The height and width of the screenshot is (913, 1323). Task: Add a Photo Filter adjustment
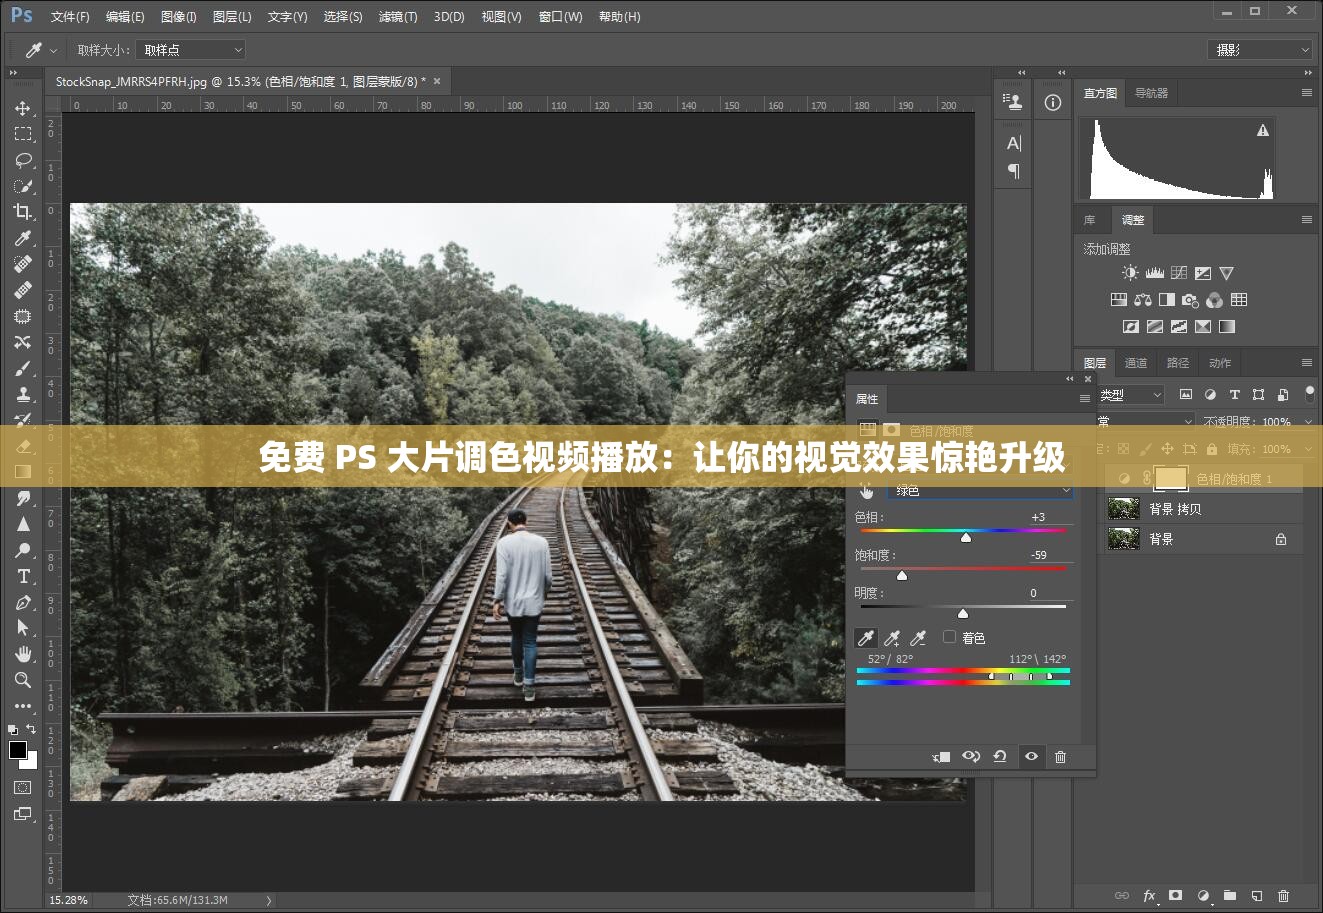click(x=1190, y=300)
